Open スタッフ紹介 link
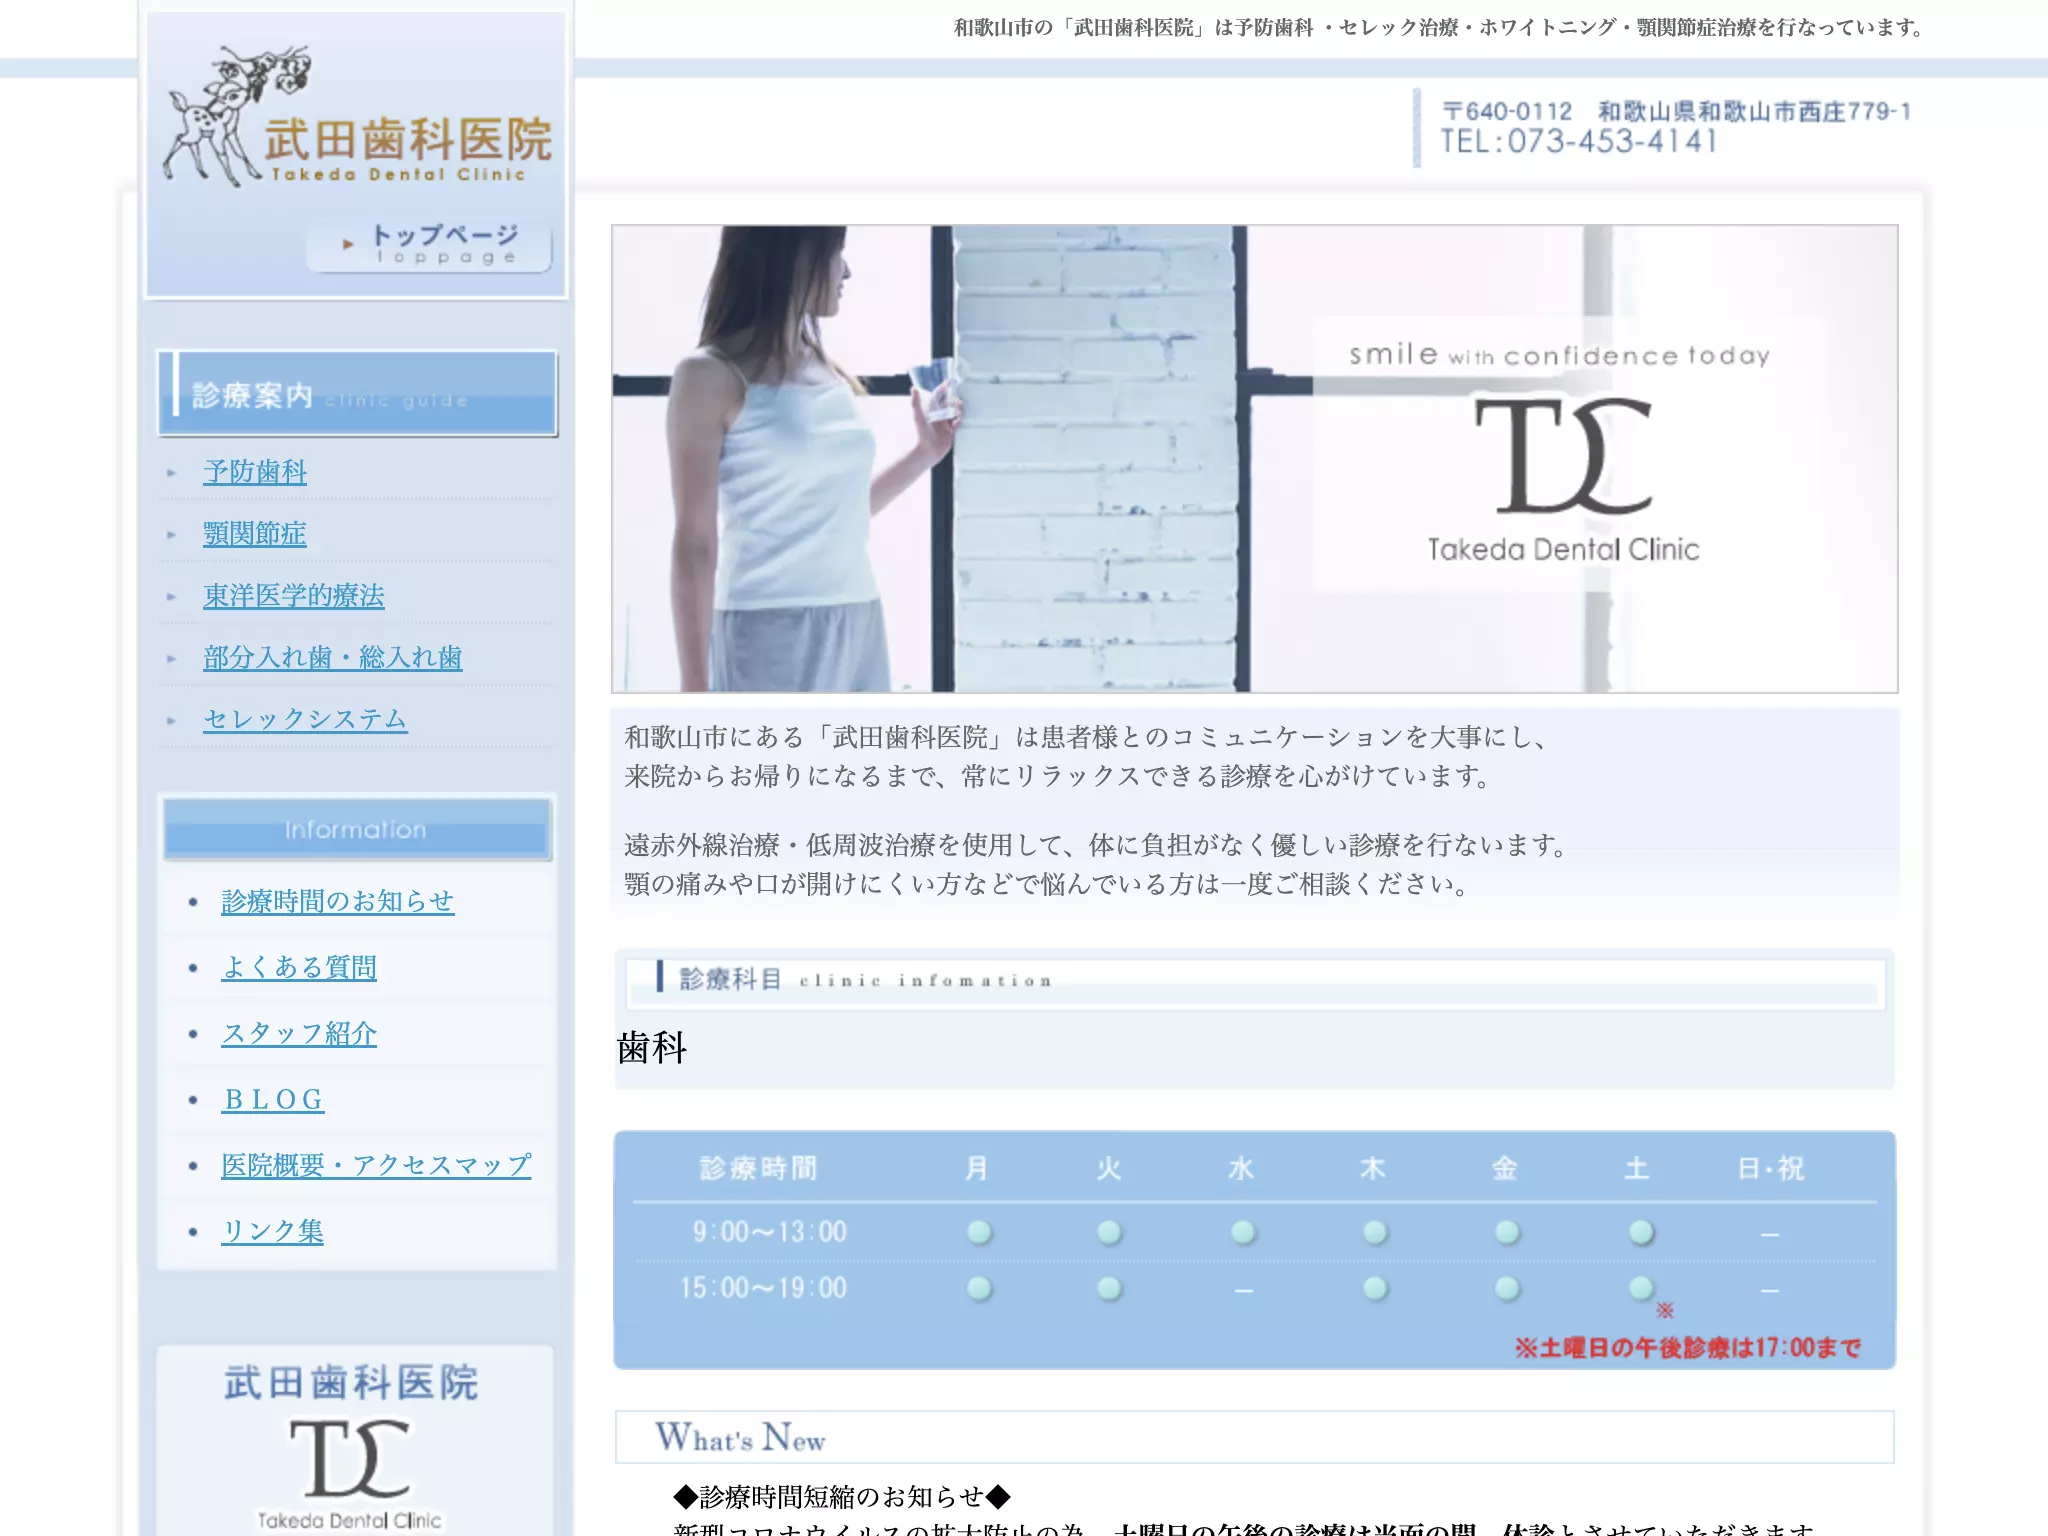This screenshot has width=2048, height=1536. tap(299, 1033)
